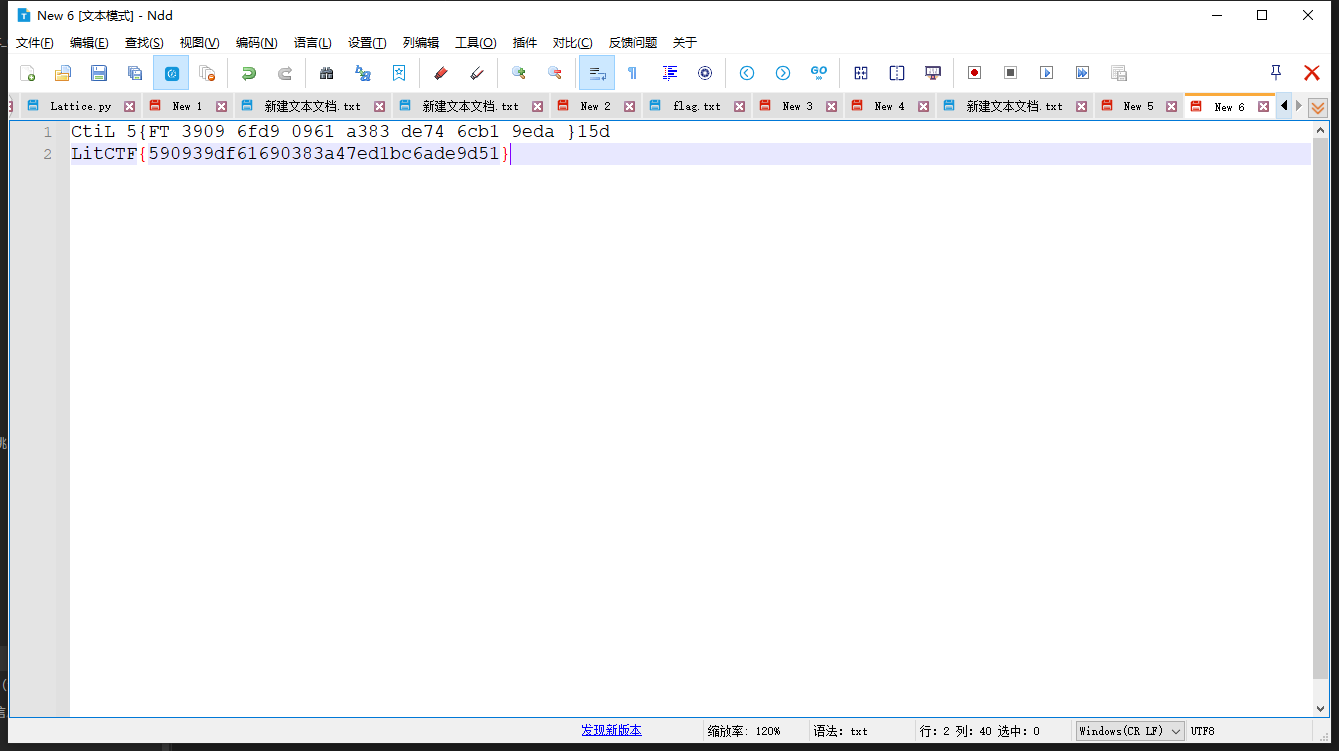
Task: Toggle word wrap toolbar button
Action: coord(597,73)
